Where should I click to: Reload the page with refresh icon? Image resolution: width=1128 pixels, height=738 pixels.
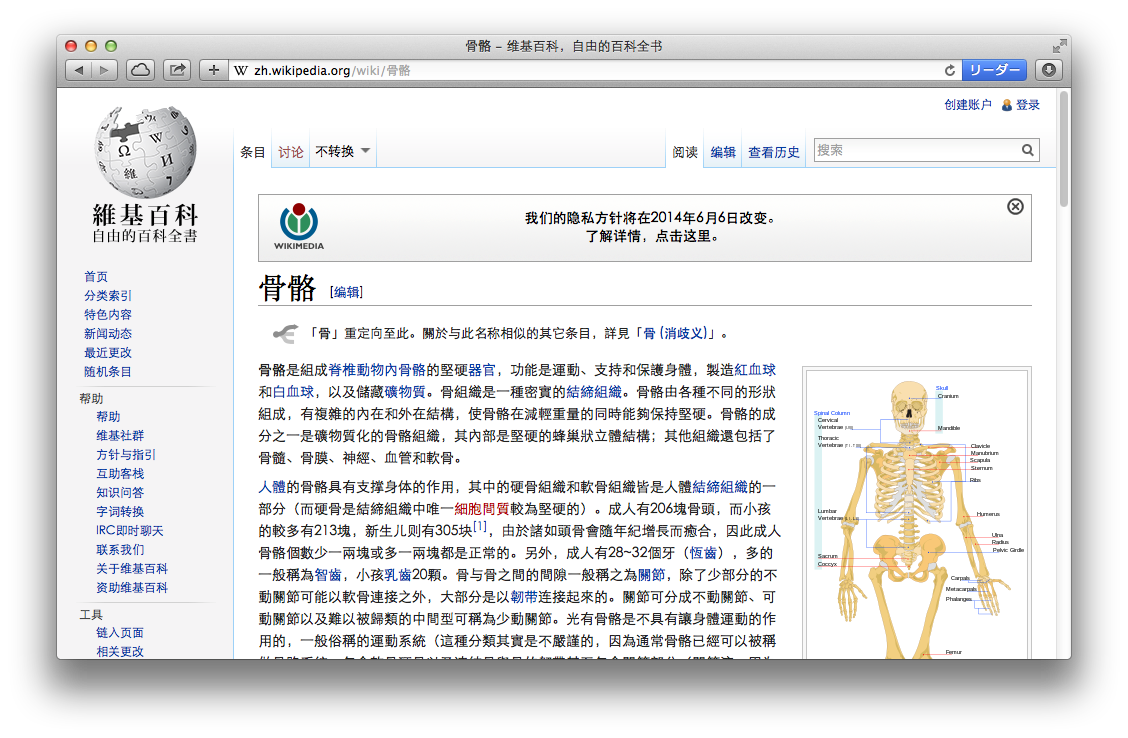[x=950, y=70]
